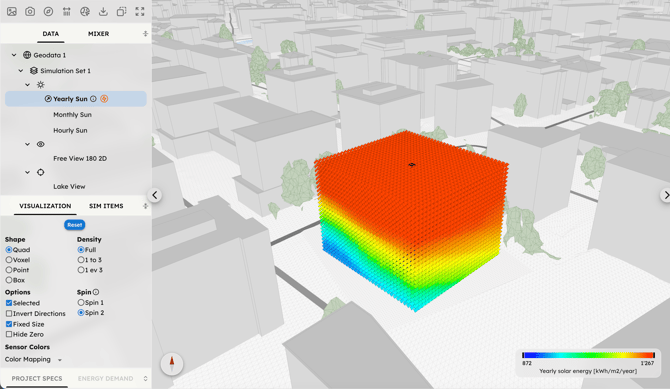This screenshot has width=670, height=389.
Task: Take a screenshot with the camera icon
Action: click(30, 12)
